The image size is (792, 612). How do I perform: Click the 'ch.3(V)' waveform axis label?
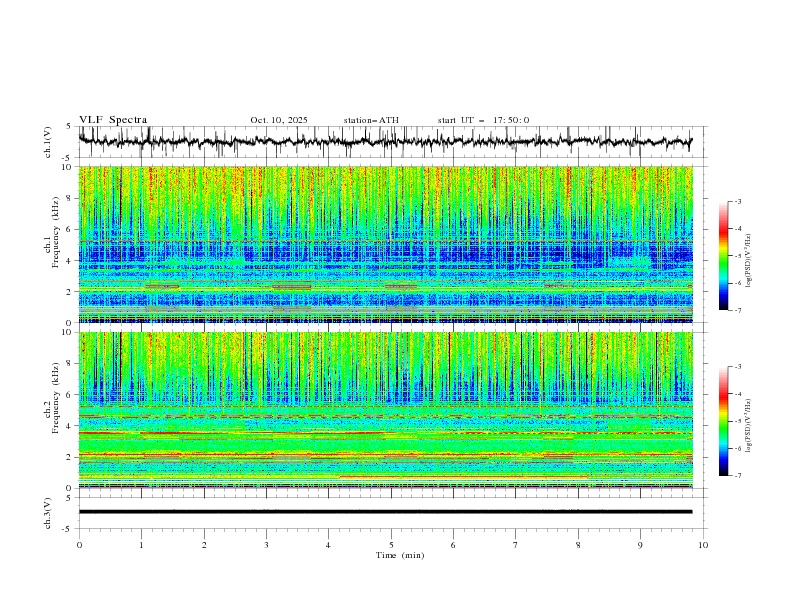[x=48, y=513]
